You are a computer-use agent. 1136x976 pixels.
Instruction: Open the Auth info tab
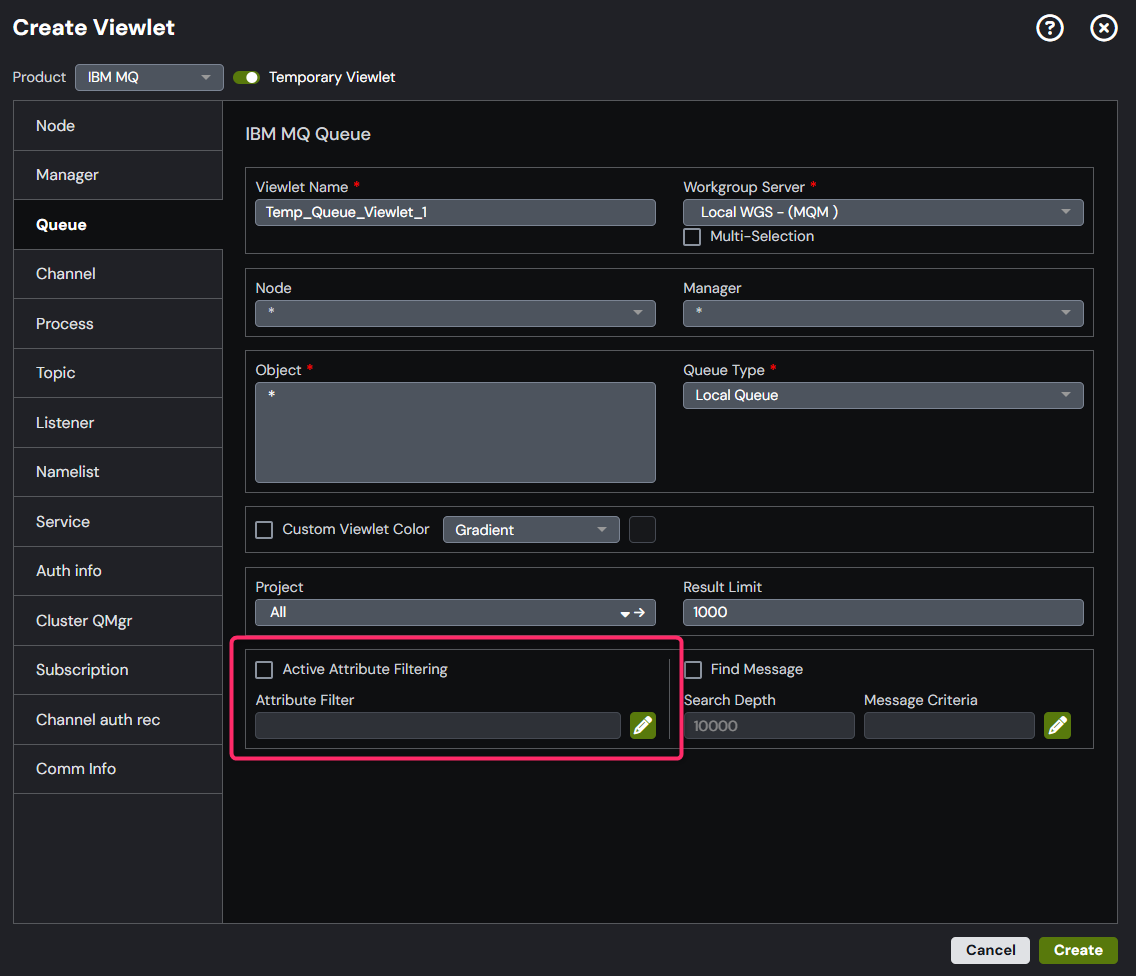pos(118,571)
